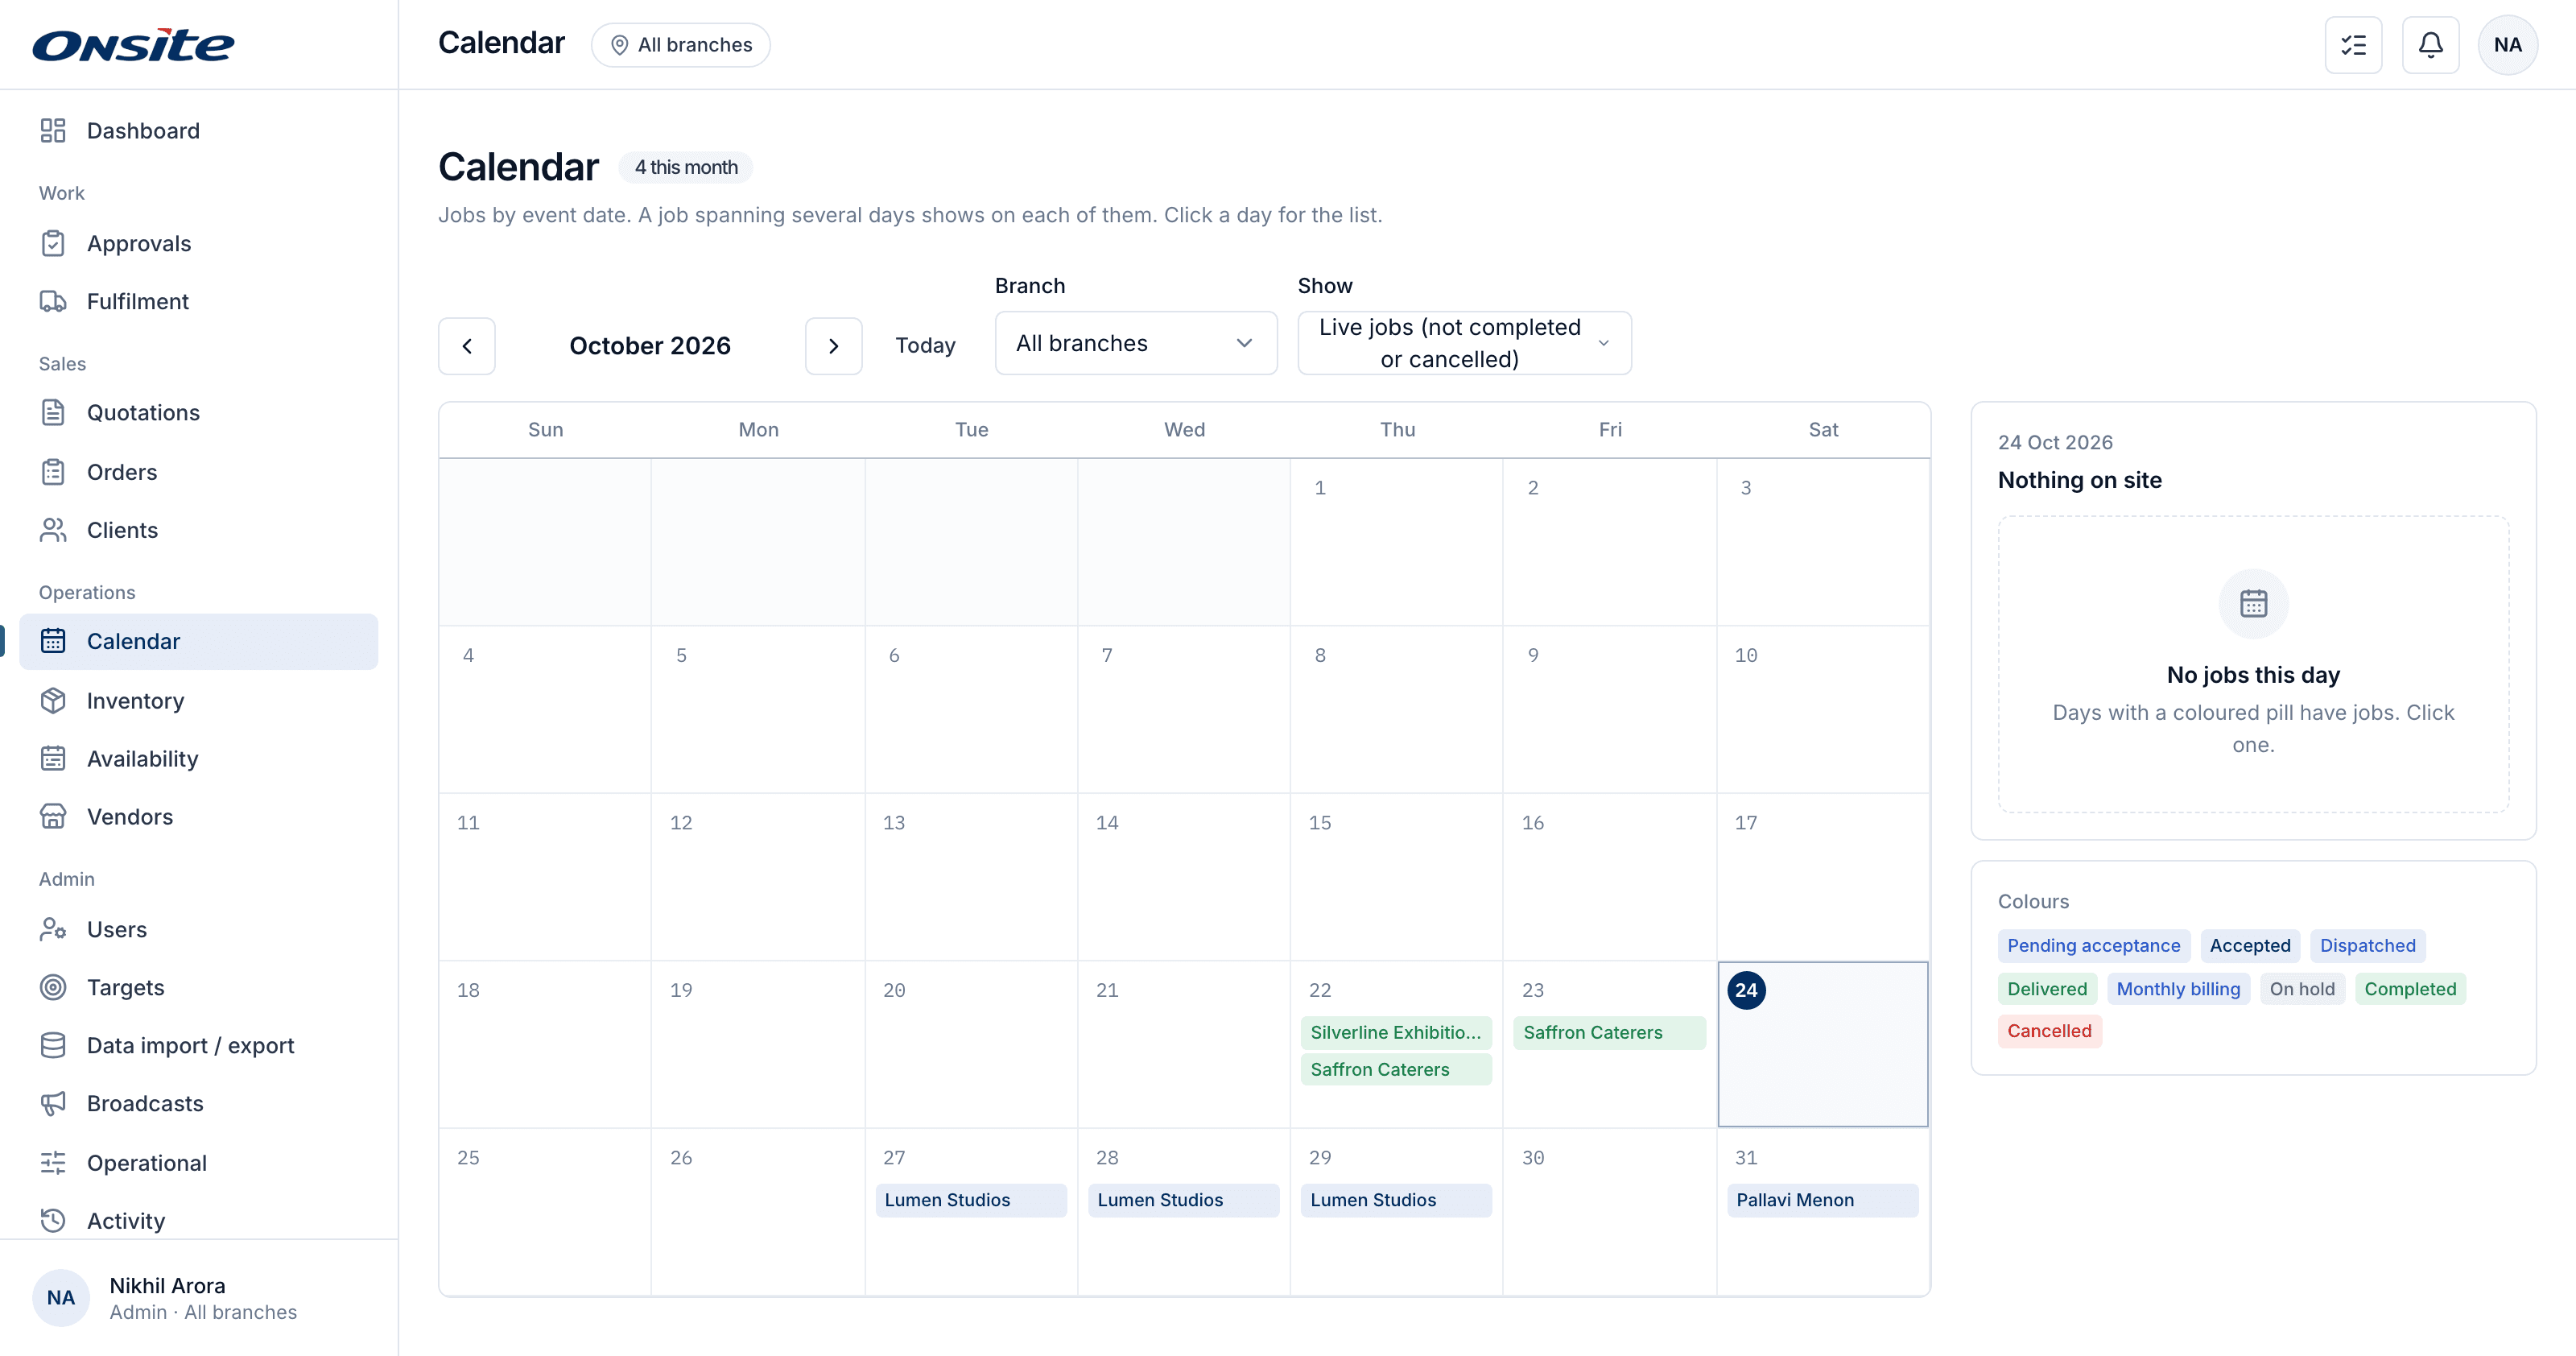
Task: Open Saffron Caterers job on the 22nd
Action: pyautogui.click(x=1396, y=1069)
